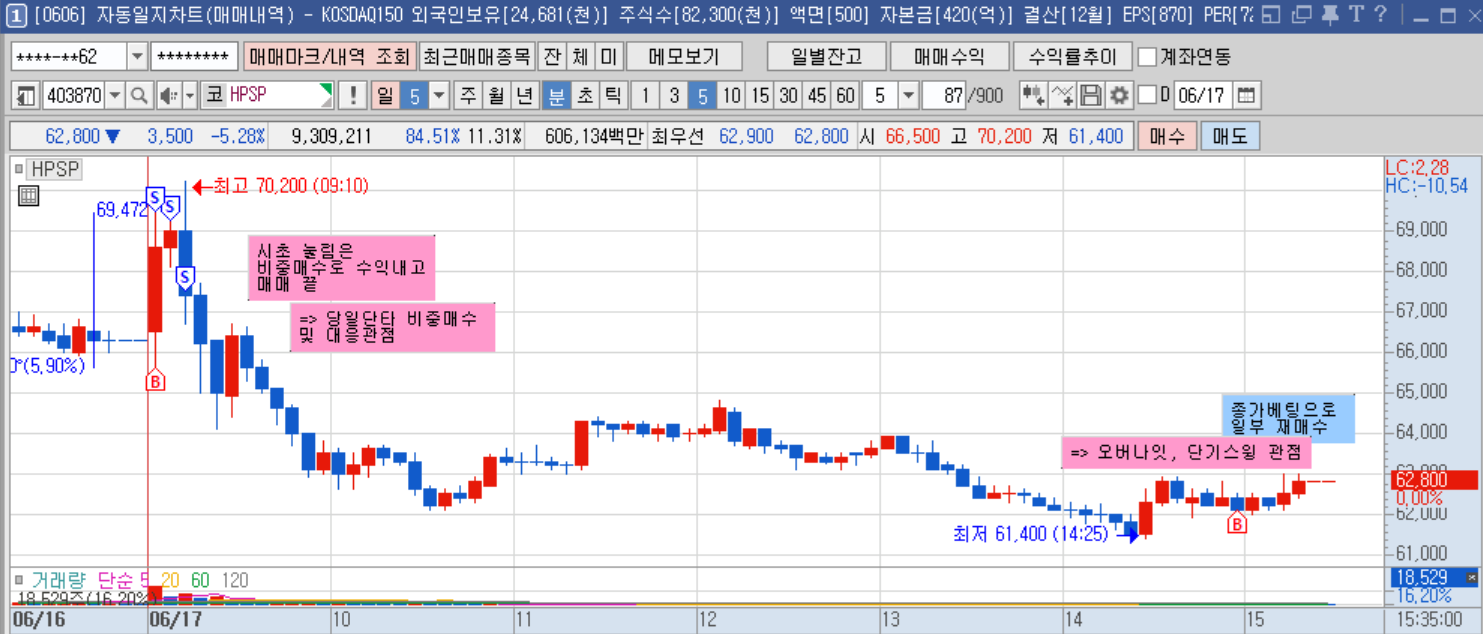The width and height of the screenshot is (1483, 634).
Task: Click the account password field
Action: (x=195, y=57)
